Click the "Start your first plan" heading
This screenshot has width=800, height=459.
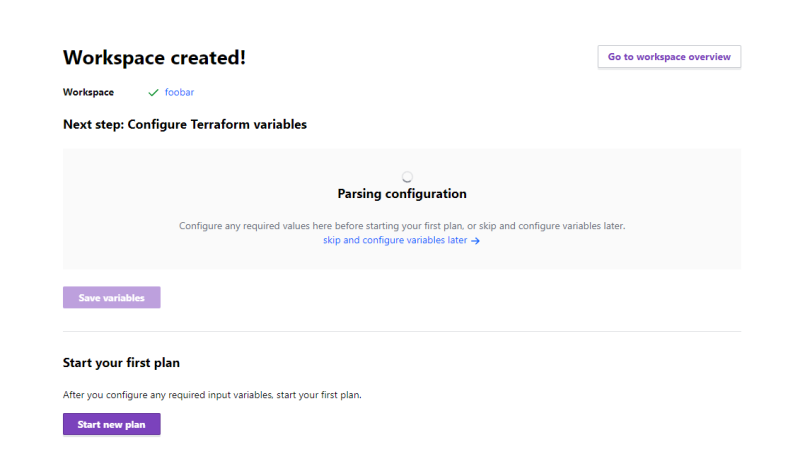tap(121, 362)
